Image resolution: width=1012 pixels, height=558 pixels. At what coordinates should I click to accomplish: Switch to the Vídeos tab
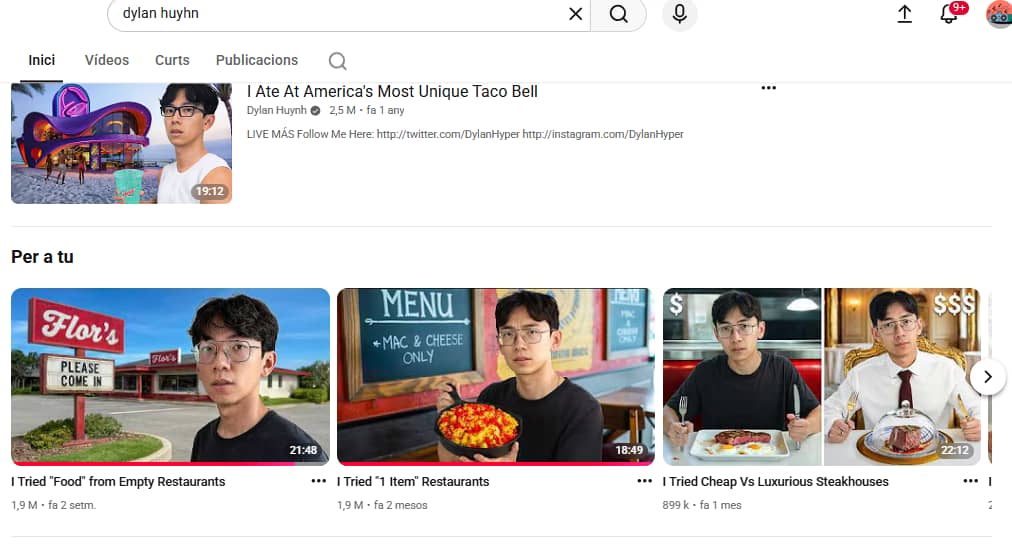[107, 60]
